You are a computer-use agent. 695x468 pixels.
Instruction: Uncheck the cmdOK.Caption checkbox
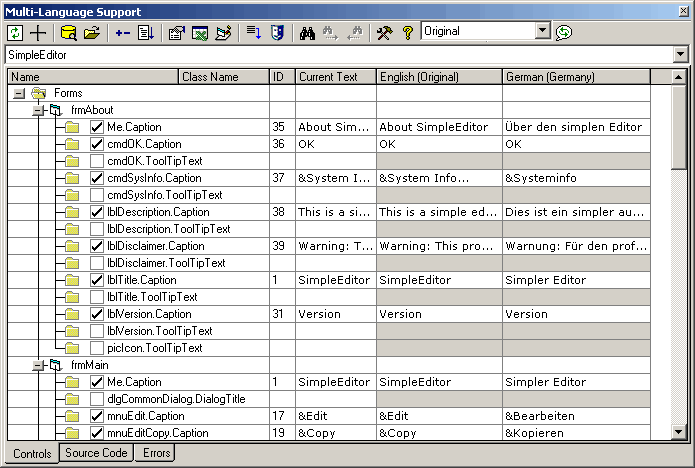(x=97, y=144)
